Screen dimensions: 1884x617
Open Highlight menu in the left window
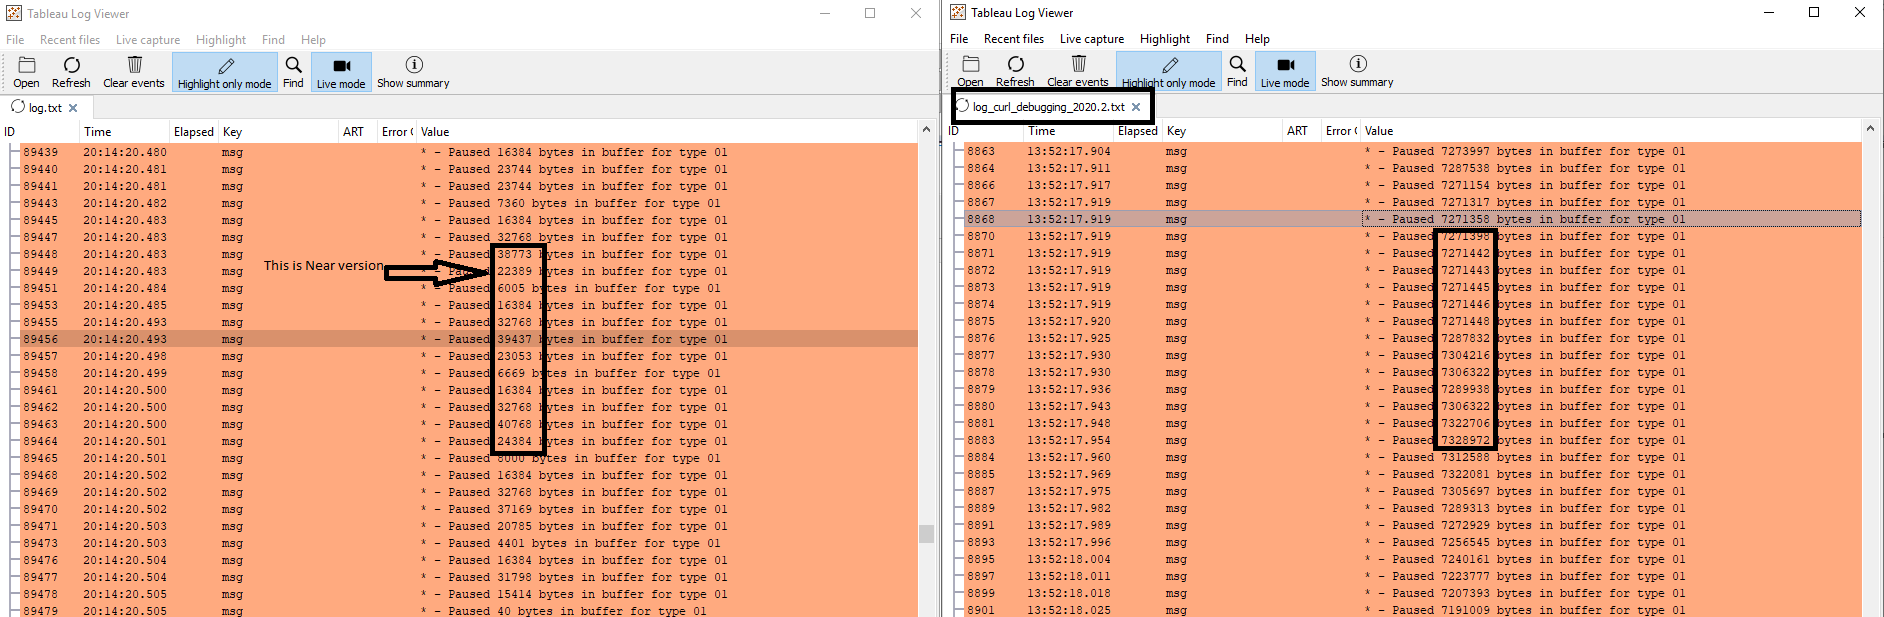(221, 40)
